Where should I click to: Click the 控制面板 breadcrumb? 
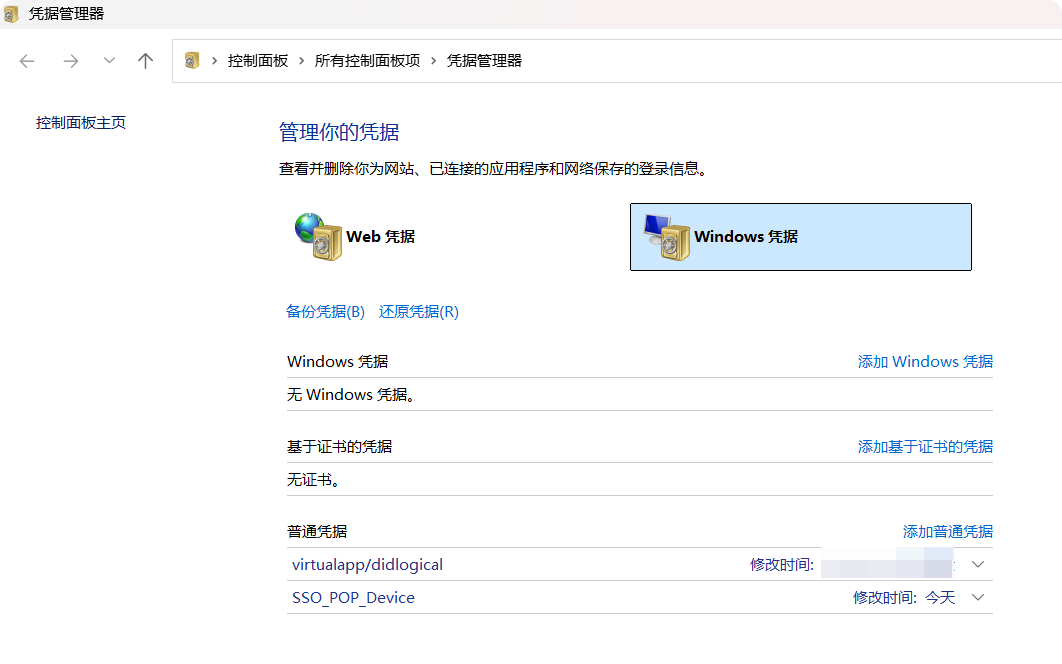point(258,60)
